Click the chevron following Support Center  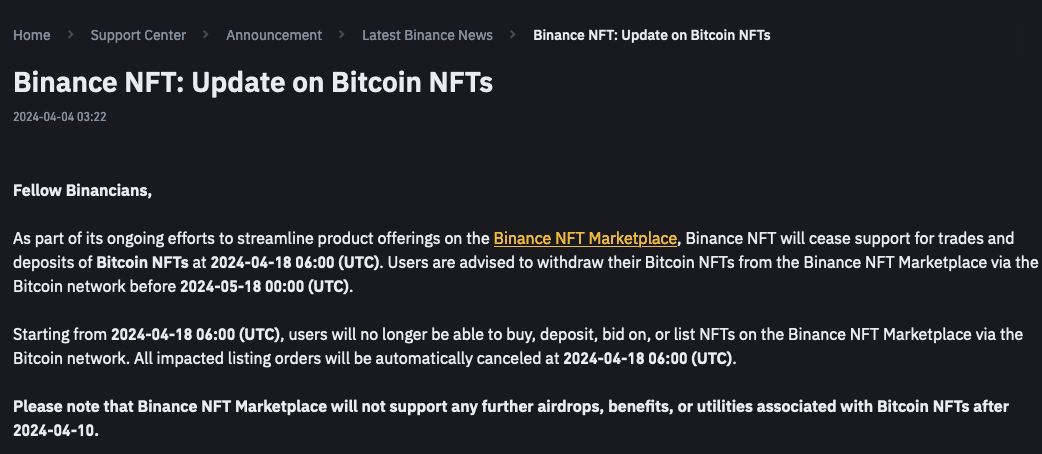point(206,35)
